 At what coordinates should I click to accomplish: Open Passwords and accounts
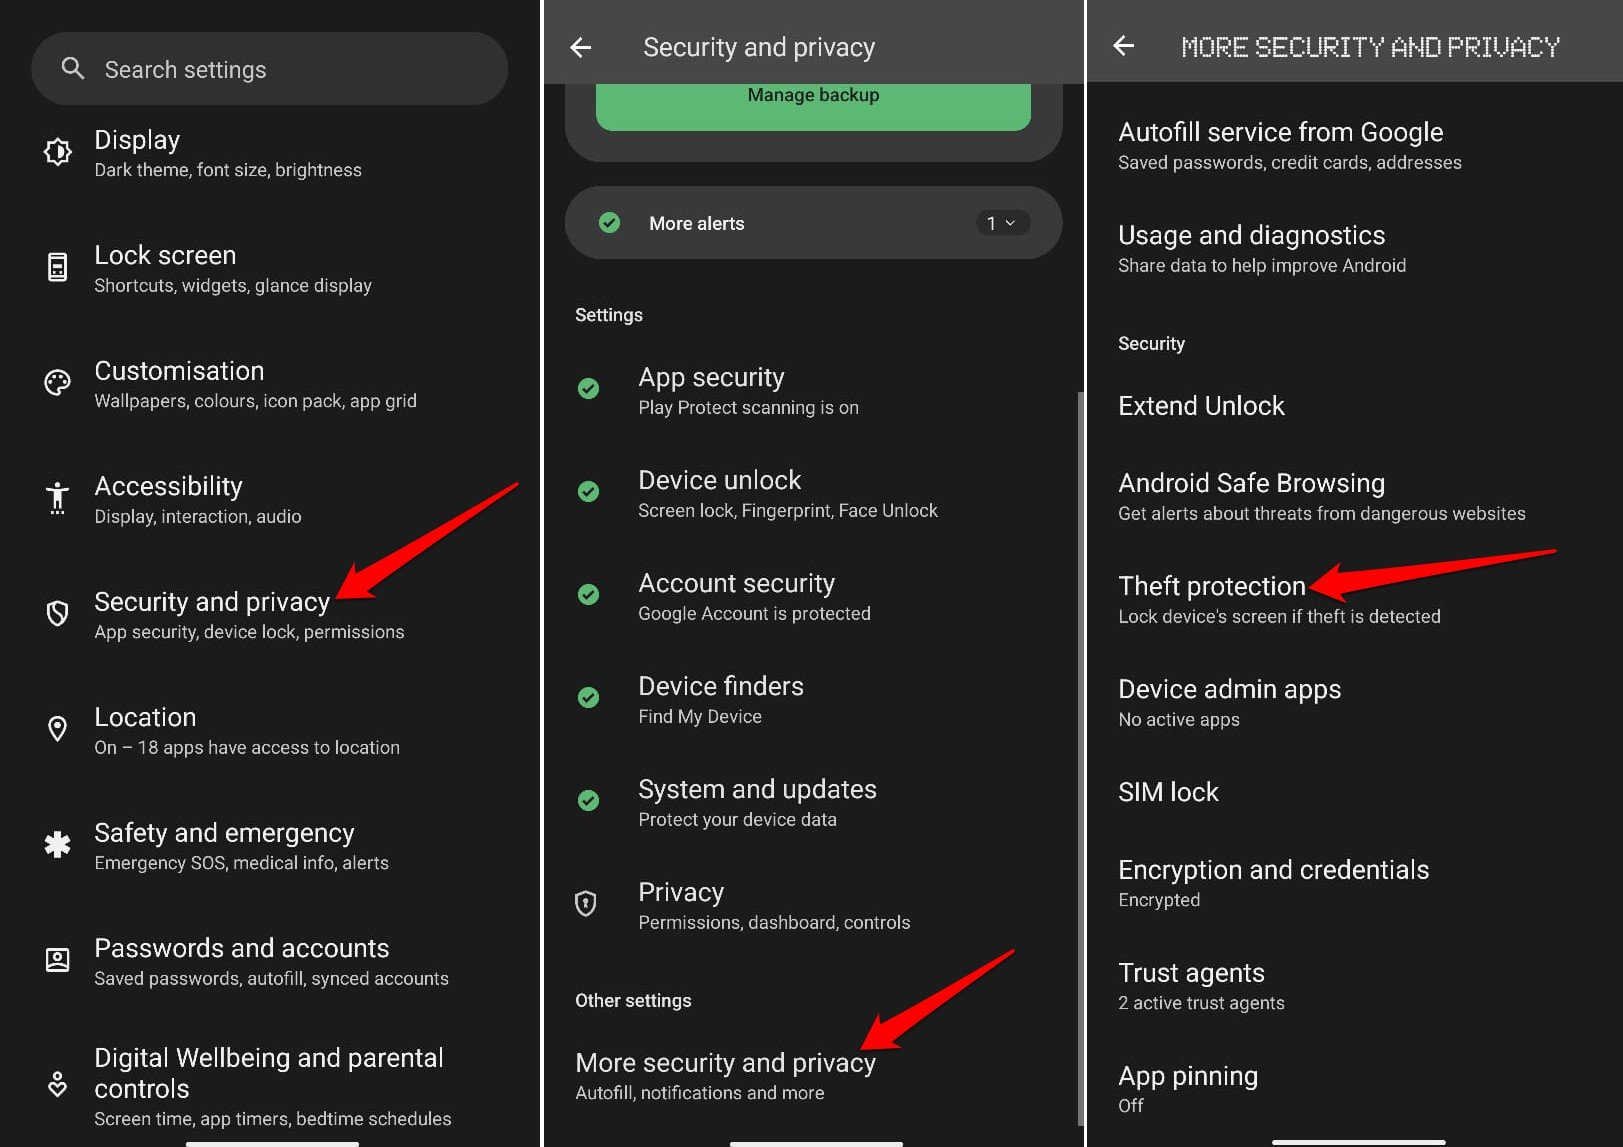[270, 961]
